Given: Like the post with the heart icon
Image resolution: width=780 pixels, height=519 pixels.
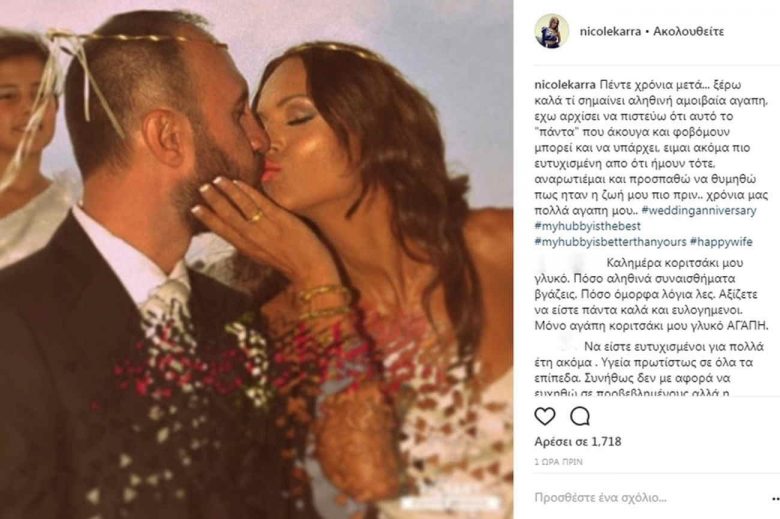Looking at the screenshot, I should point(545,416).
